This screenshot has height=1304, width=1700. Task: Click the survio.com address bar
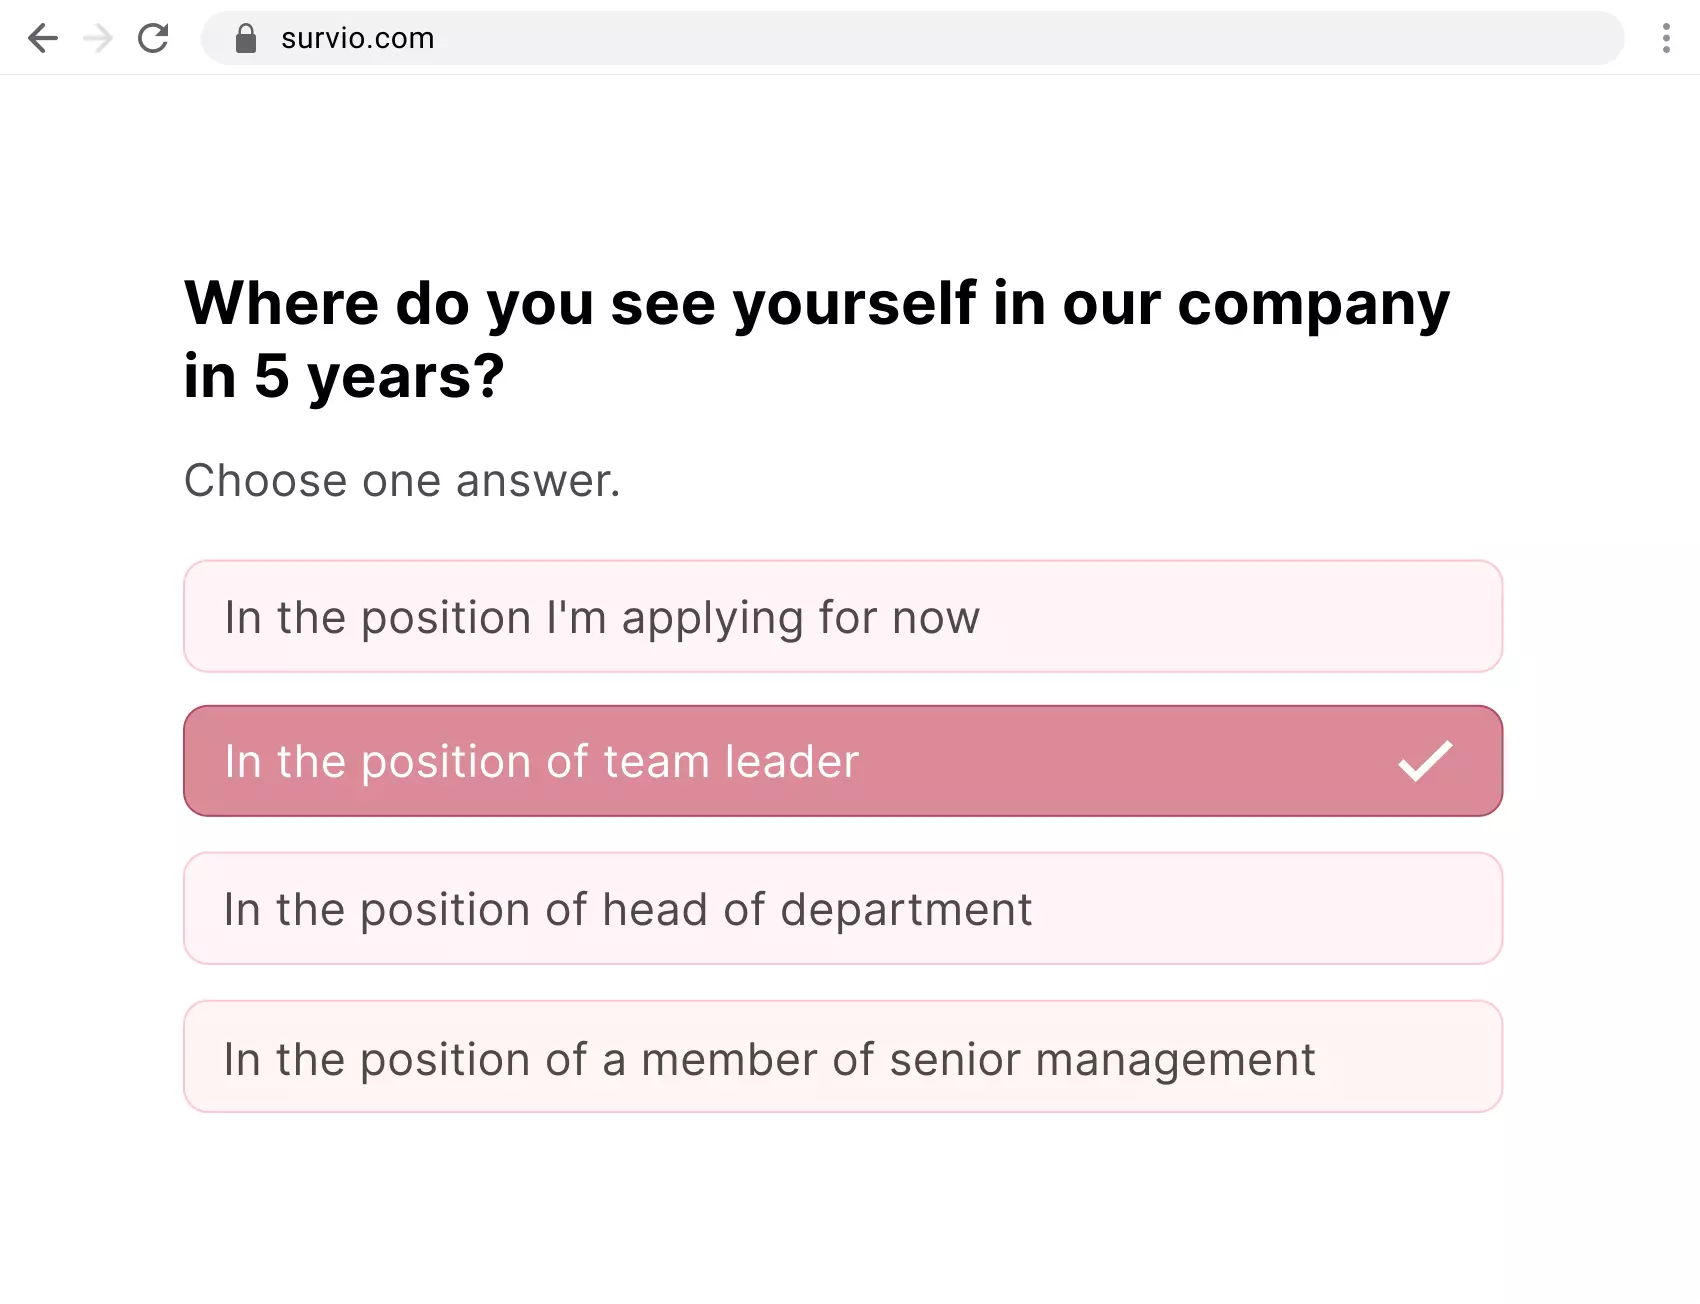click(900, 38)
